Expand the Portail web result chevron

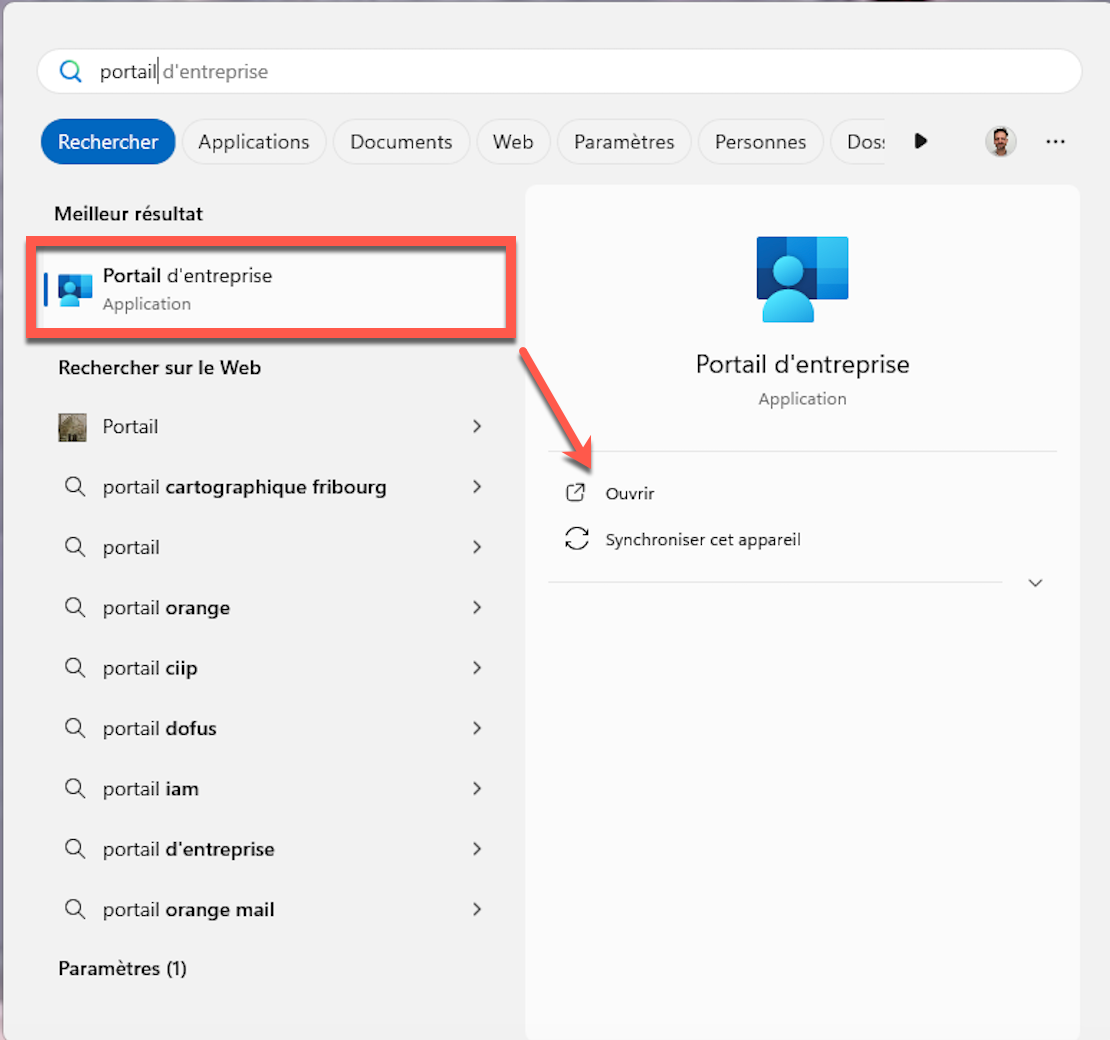coord(477,426)
